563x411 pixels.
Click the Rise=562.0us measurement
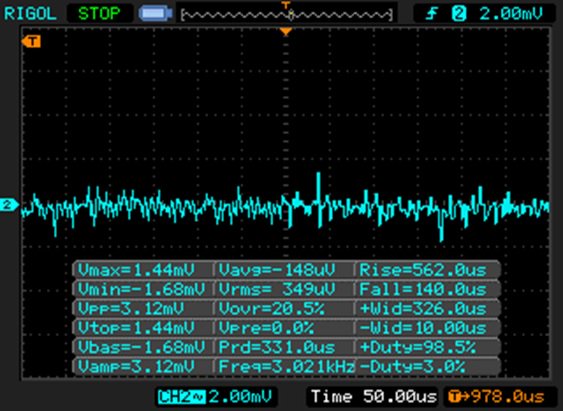pyautogui.click(x=423, y=270)
